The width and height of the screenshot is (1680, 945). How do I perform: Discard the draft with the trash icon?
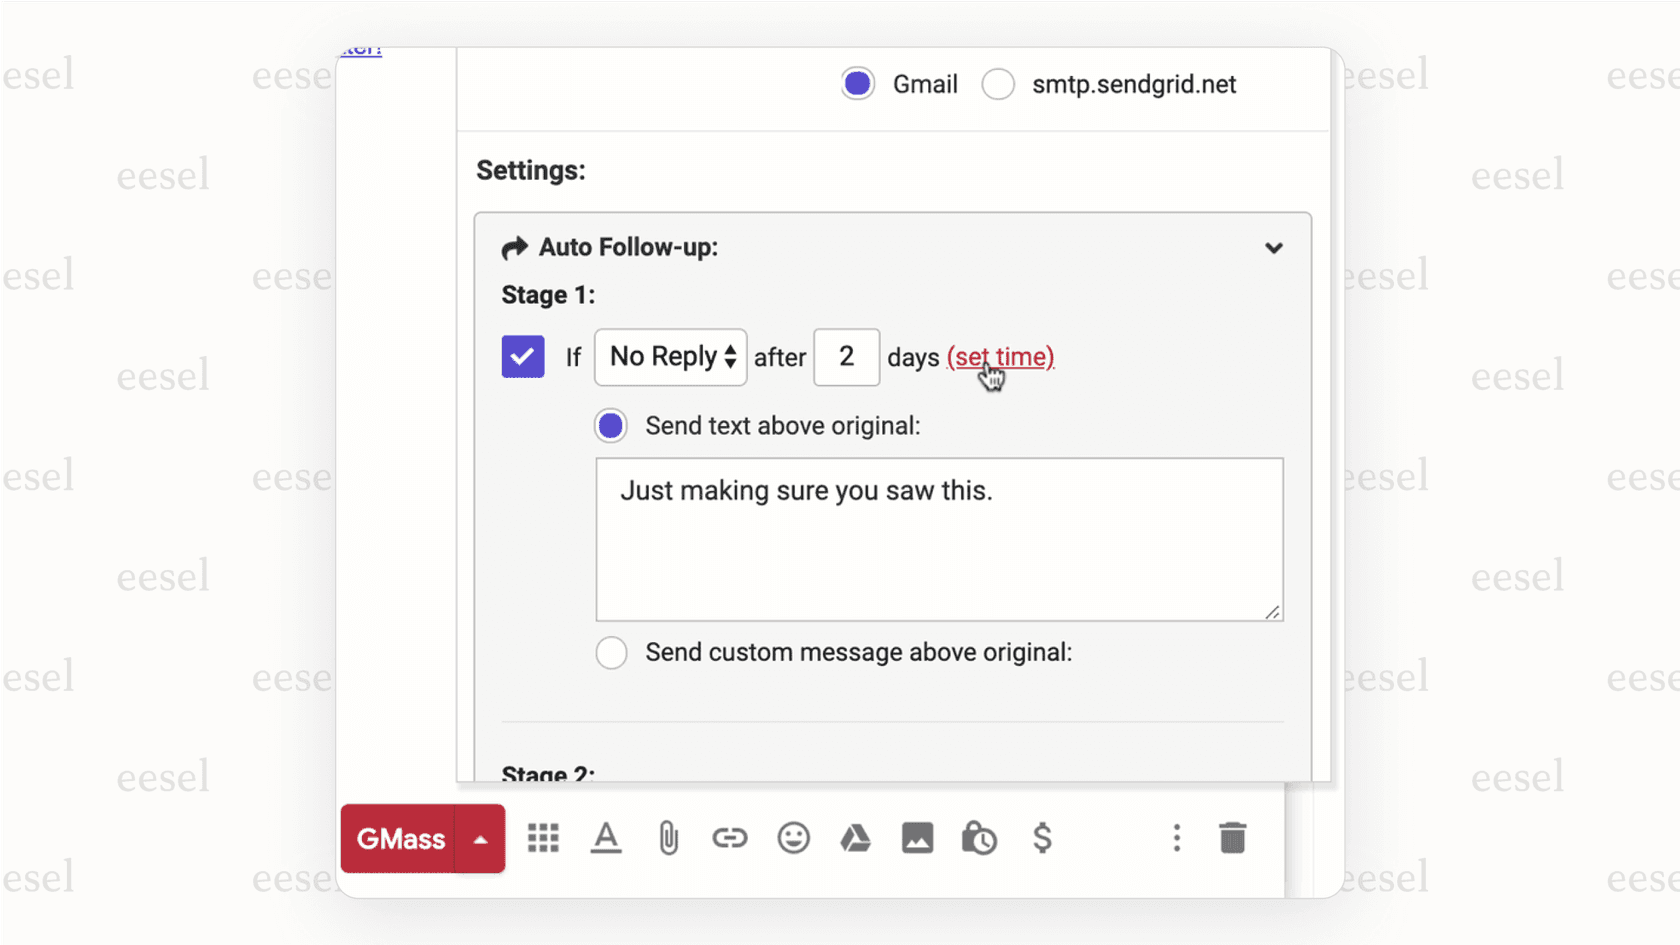pos(1233,838)
